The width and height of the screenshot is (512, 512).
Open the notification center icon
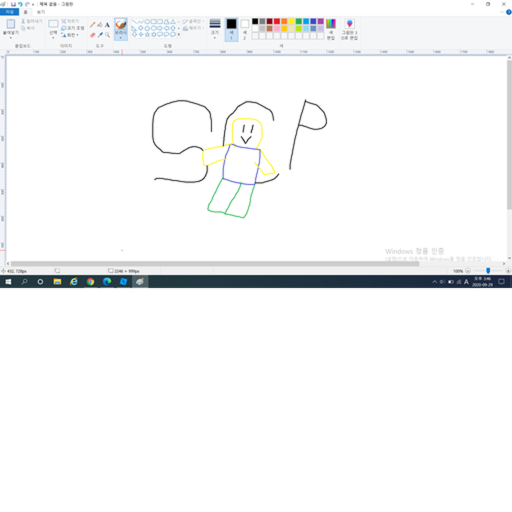click(501, 282)
